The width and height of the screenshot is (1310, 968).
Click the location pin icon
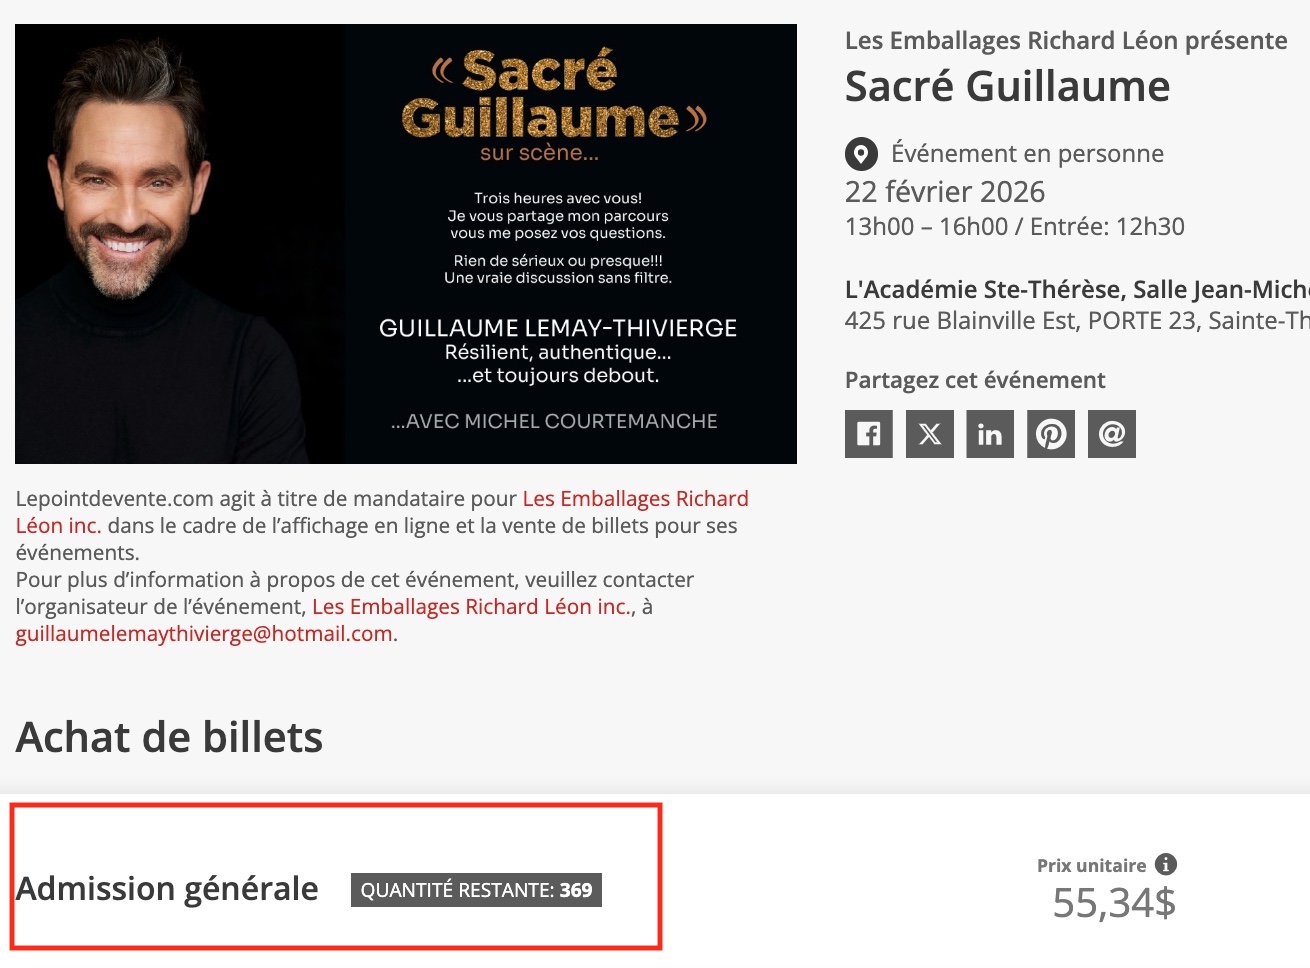(x=861, y=154)
